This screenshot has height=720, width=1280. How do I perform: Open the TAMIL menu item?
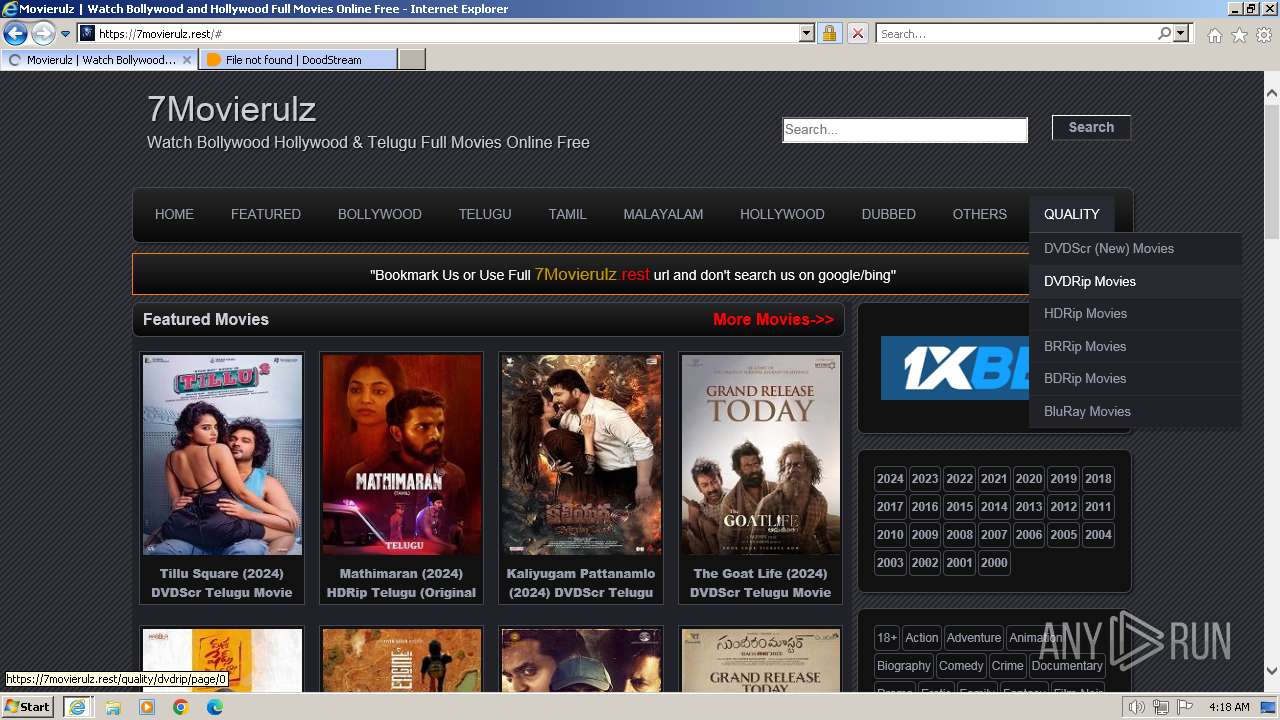click(567, 214)
